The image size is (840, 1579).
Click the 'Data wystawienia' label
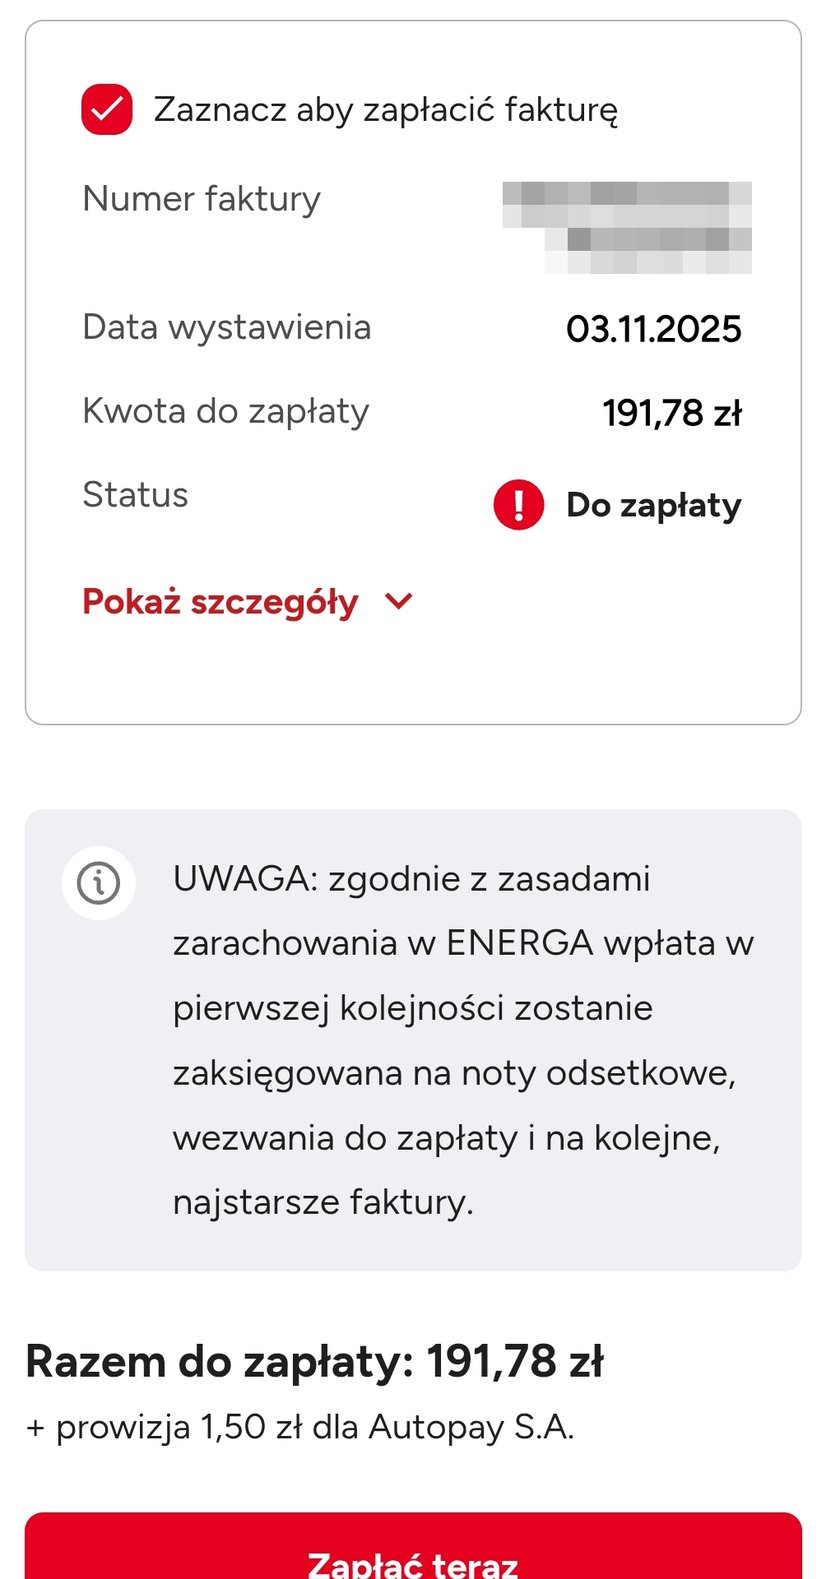[x=226, y=327]
